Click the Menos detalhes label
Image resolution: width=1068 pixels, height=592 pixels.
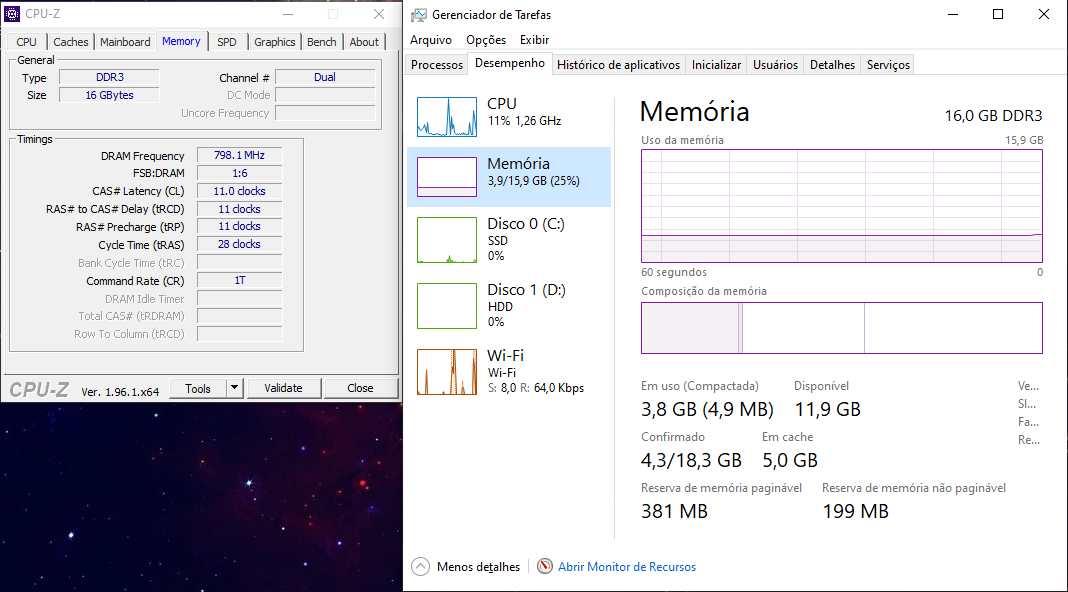click(478, 566)
